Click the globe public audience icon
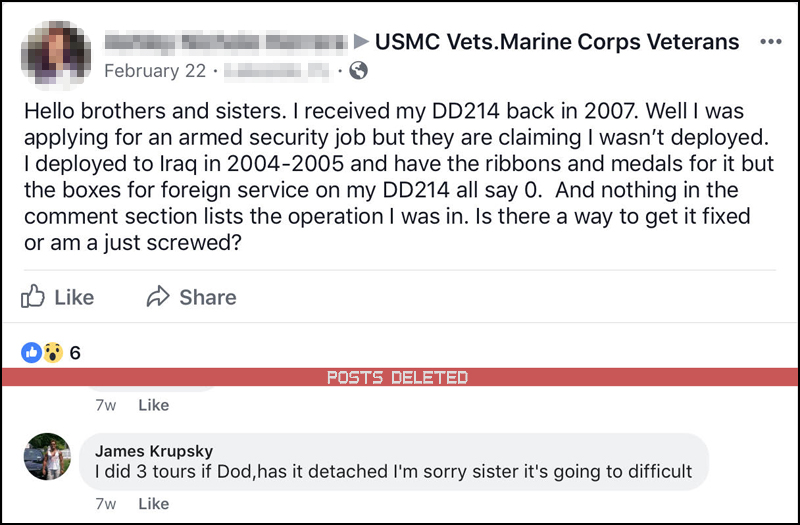This screenshot has height=525, width=800. click(x=358, y=71)
